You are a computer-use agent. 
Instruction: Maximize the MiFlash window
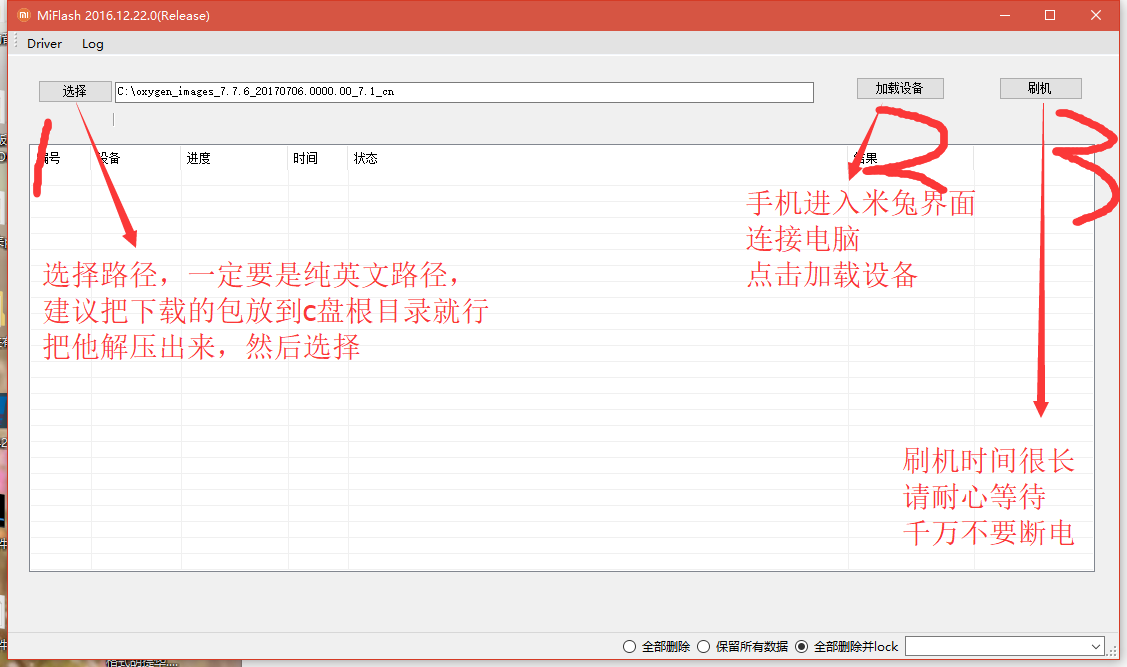click(1050, 15)
